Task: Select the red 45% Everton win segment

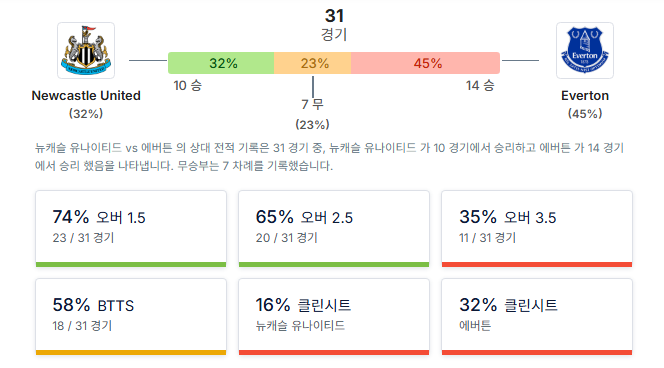Action: point(426,63)
